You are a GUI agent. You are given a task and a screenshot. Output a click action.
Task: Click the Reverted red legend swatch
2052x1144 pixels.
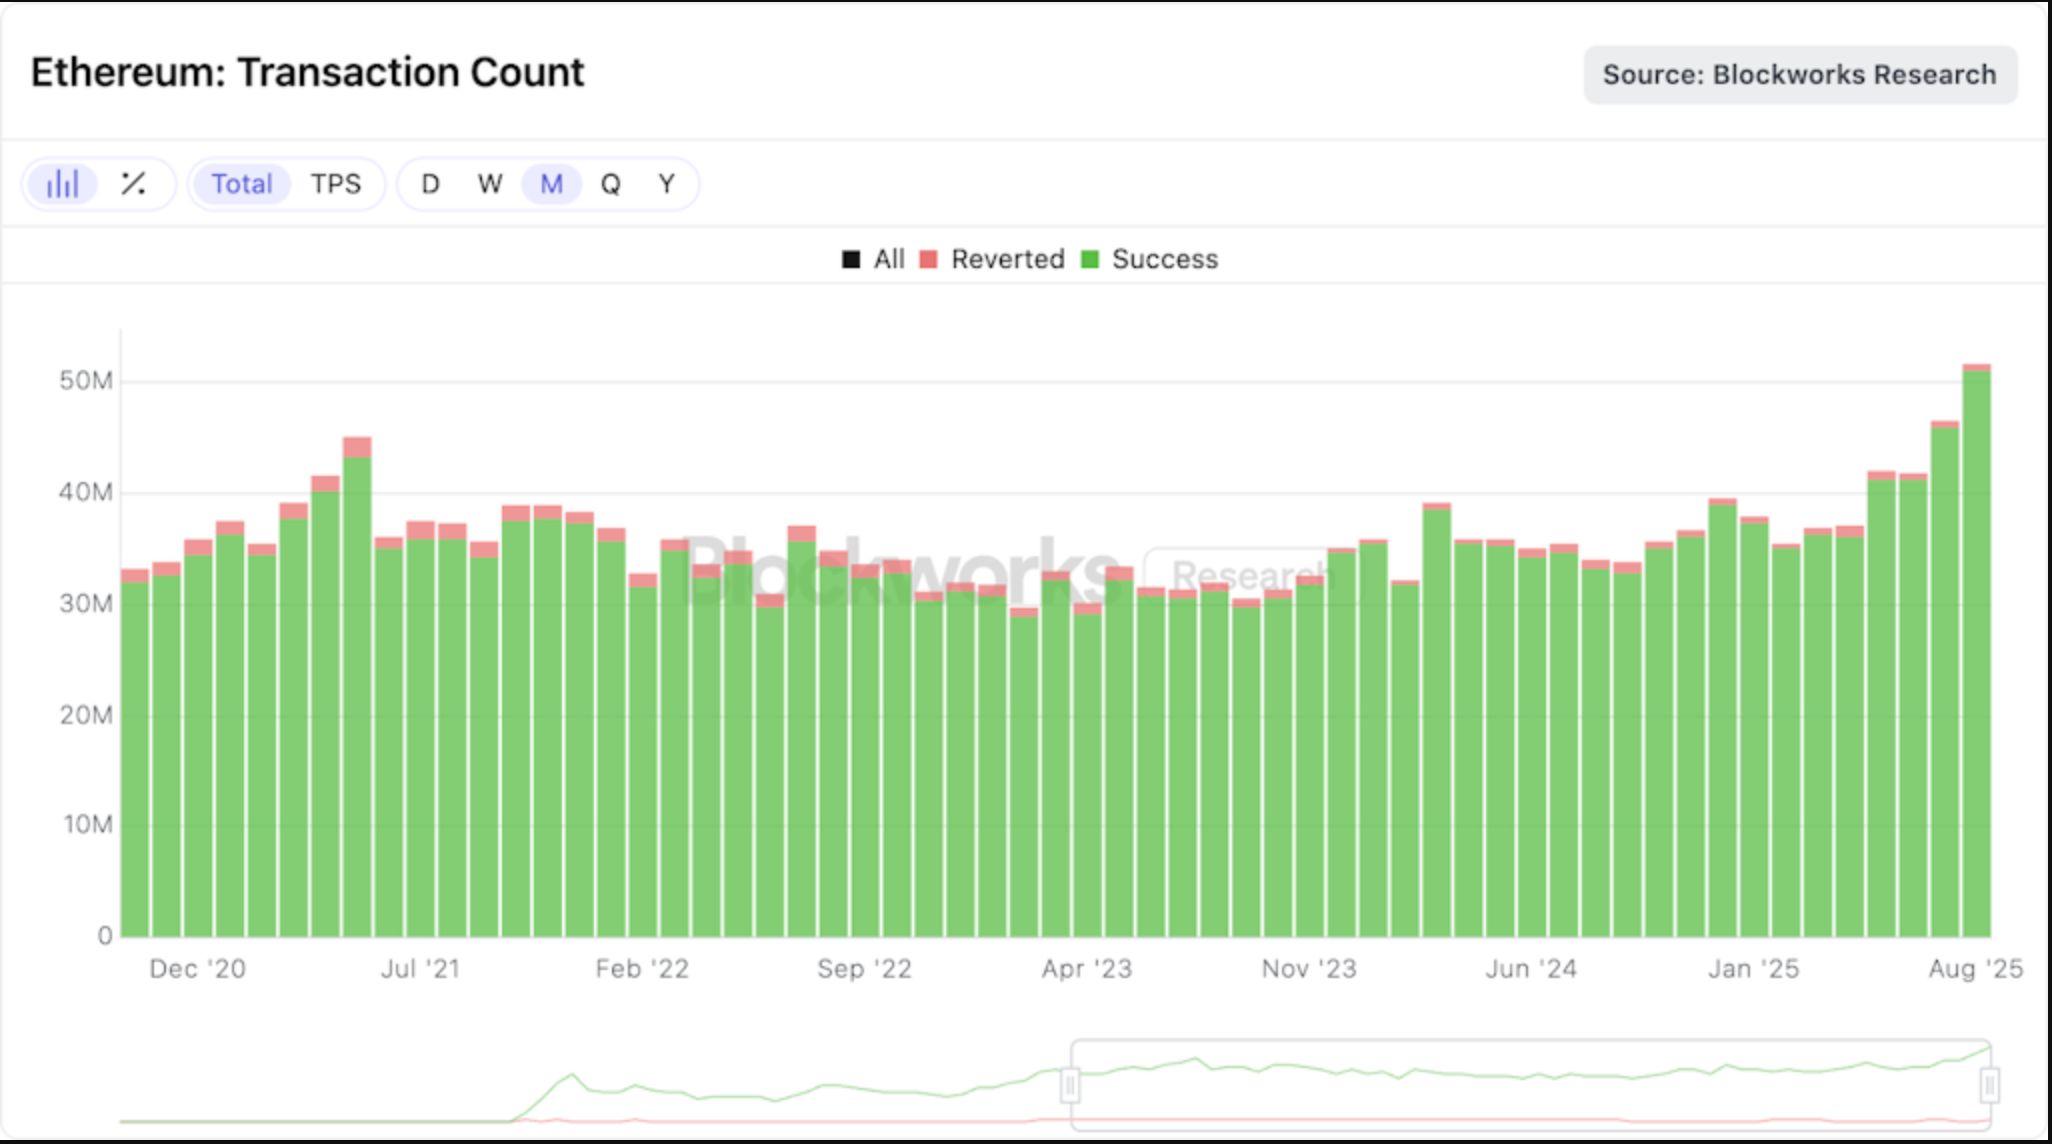pos(929,260)
